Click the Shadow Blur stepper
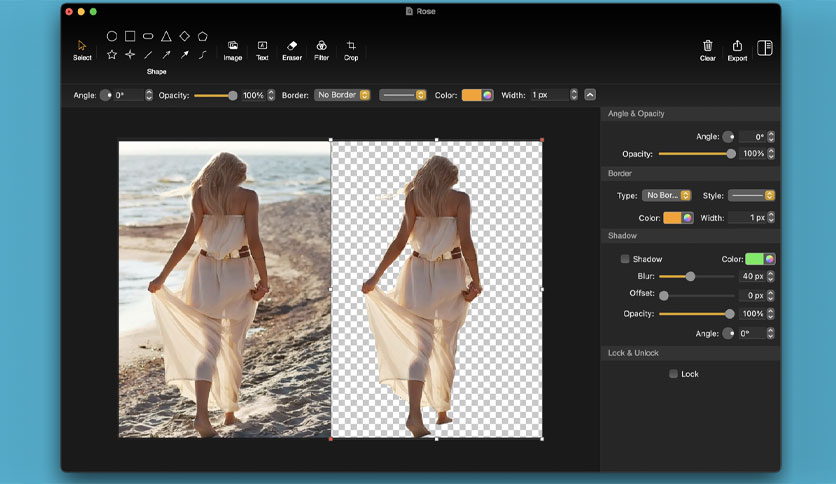Screen dimensions: 836x484 click(771, 276)
